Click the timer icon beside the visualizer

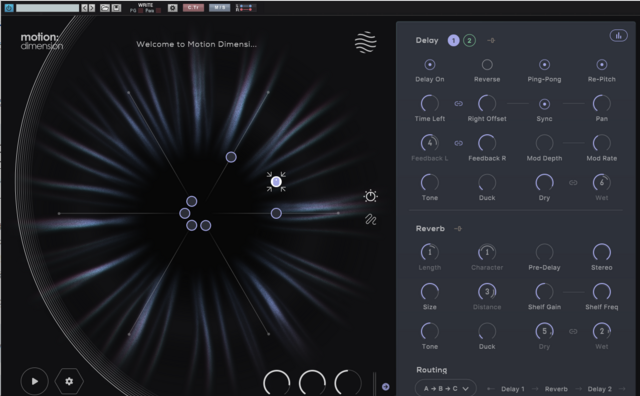pyautogui.click(x=370, y=196)
